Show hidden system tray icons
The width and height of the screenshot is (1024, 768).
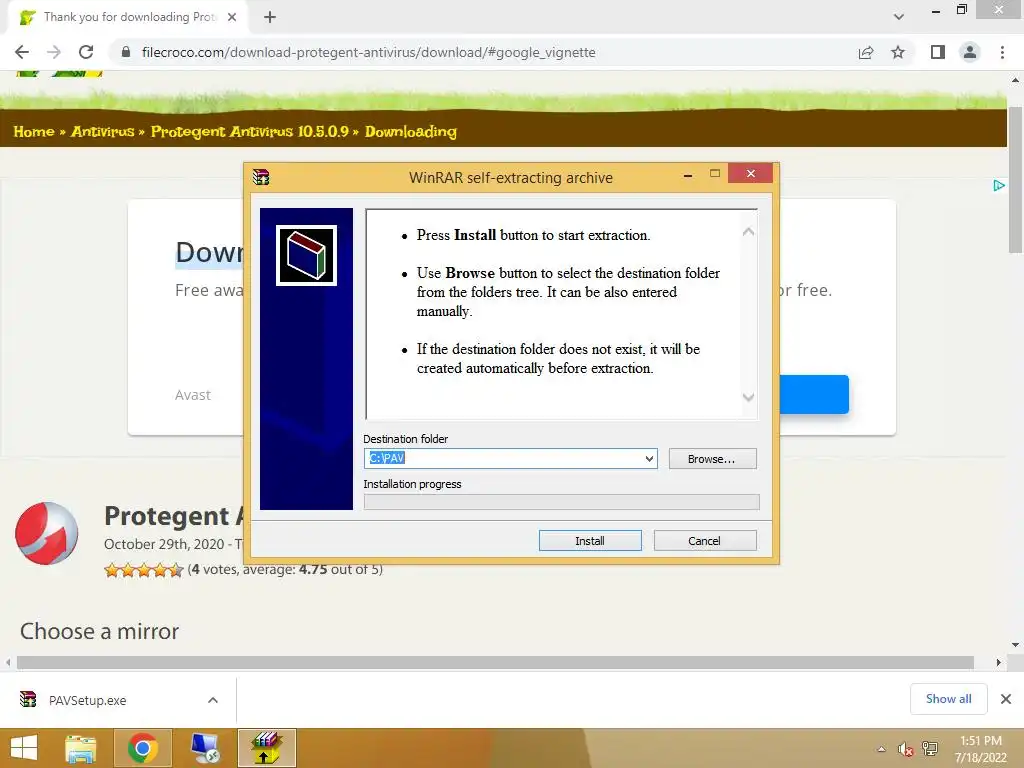[882, 749]
